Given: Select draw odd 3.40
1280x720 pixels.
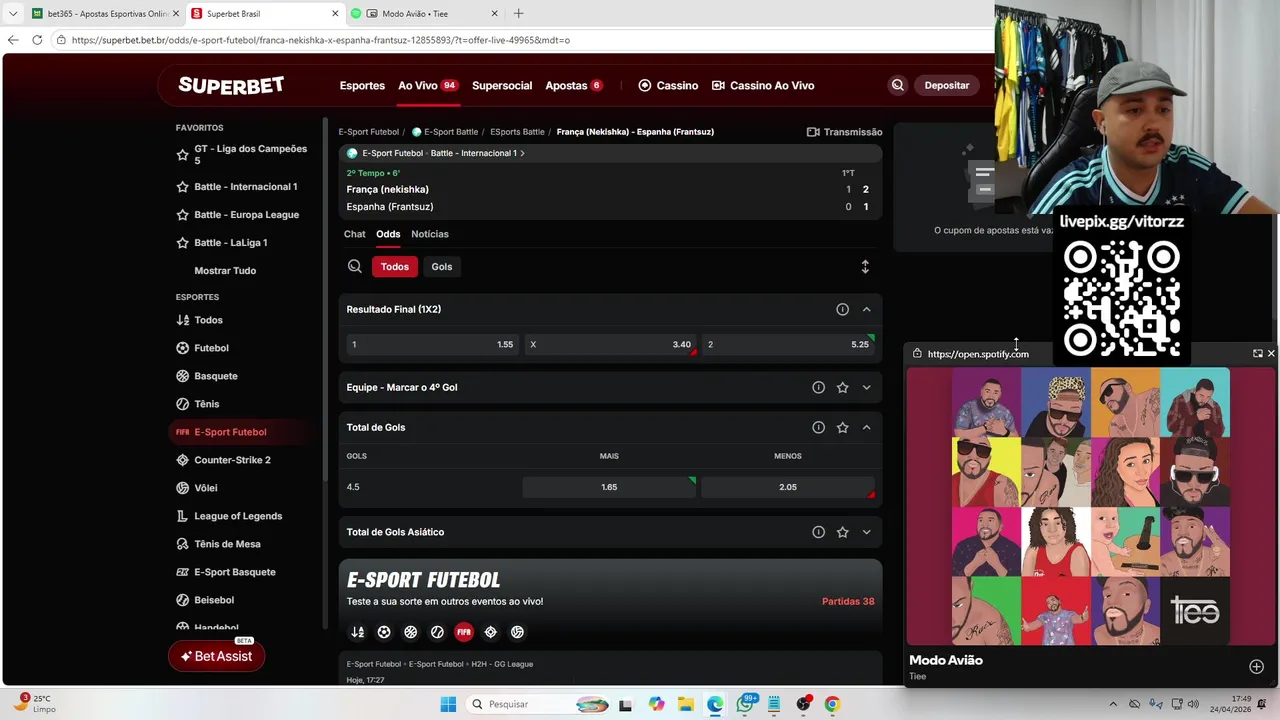Looking at the screenshot, I should pos(610,344).
